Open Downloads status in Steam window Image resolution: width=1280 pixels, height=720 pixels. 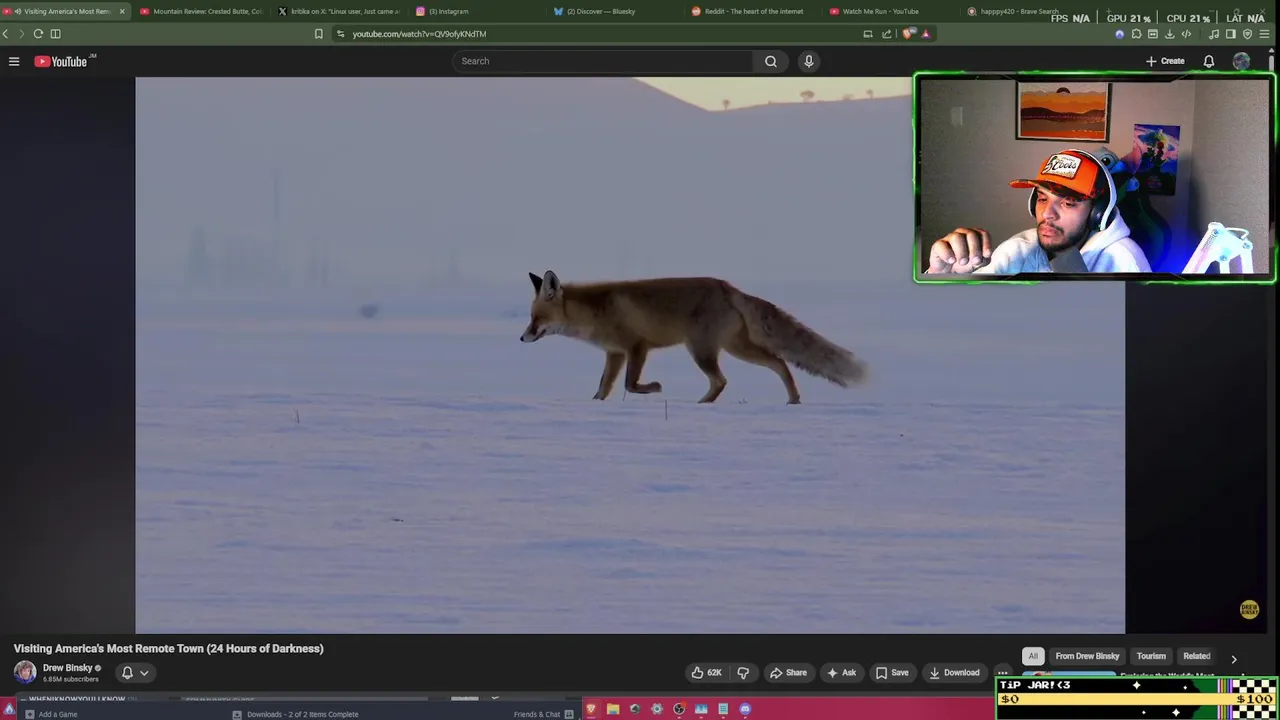(x=296, y=714)
